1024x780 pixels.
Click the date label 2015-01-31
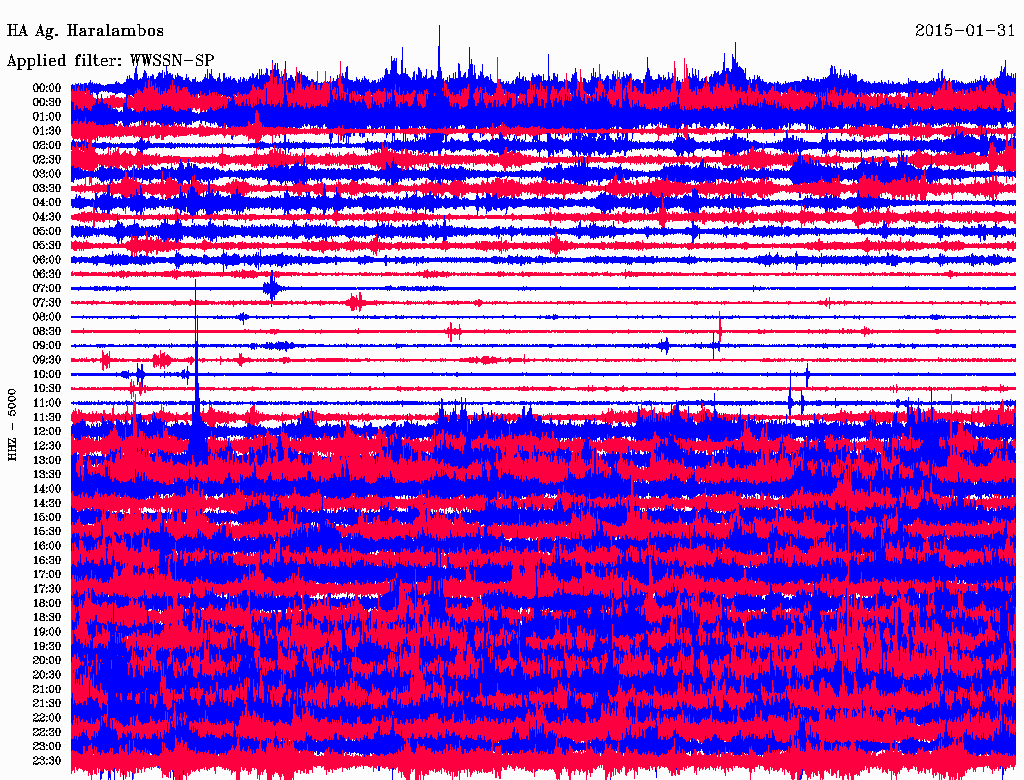(x=964, y=31)
